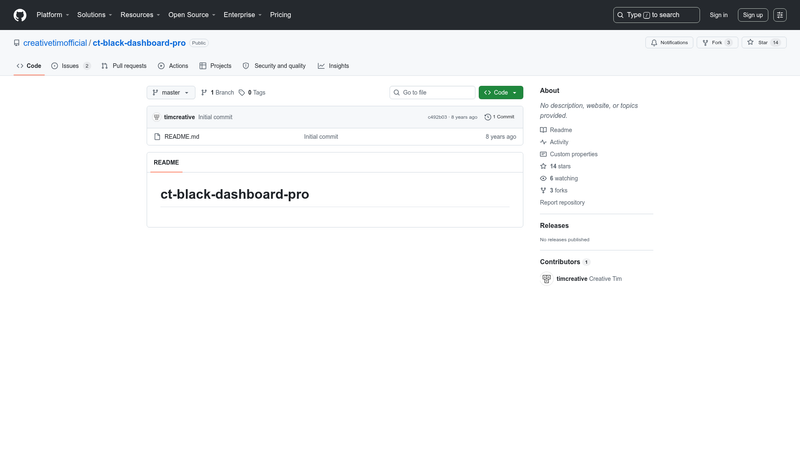Select the Code tab
Viewport: 800px width, 450px height.
(x=29, y=66)
